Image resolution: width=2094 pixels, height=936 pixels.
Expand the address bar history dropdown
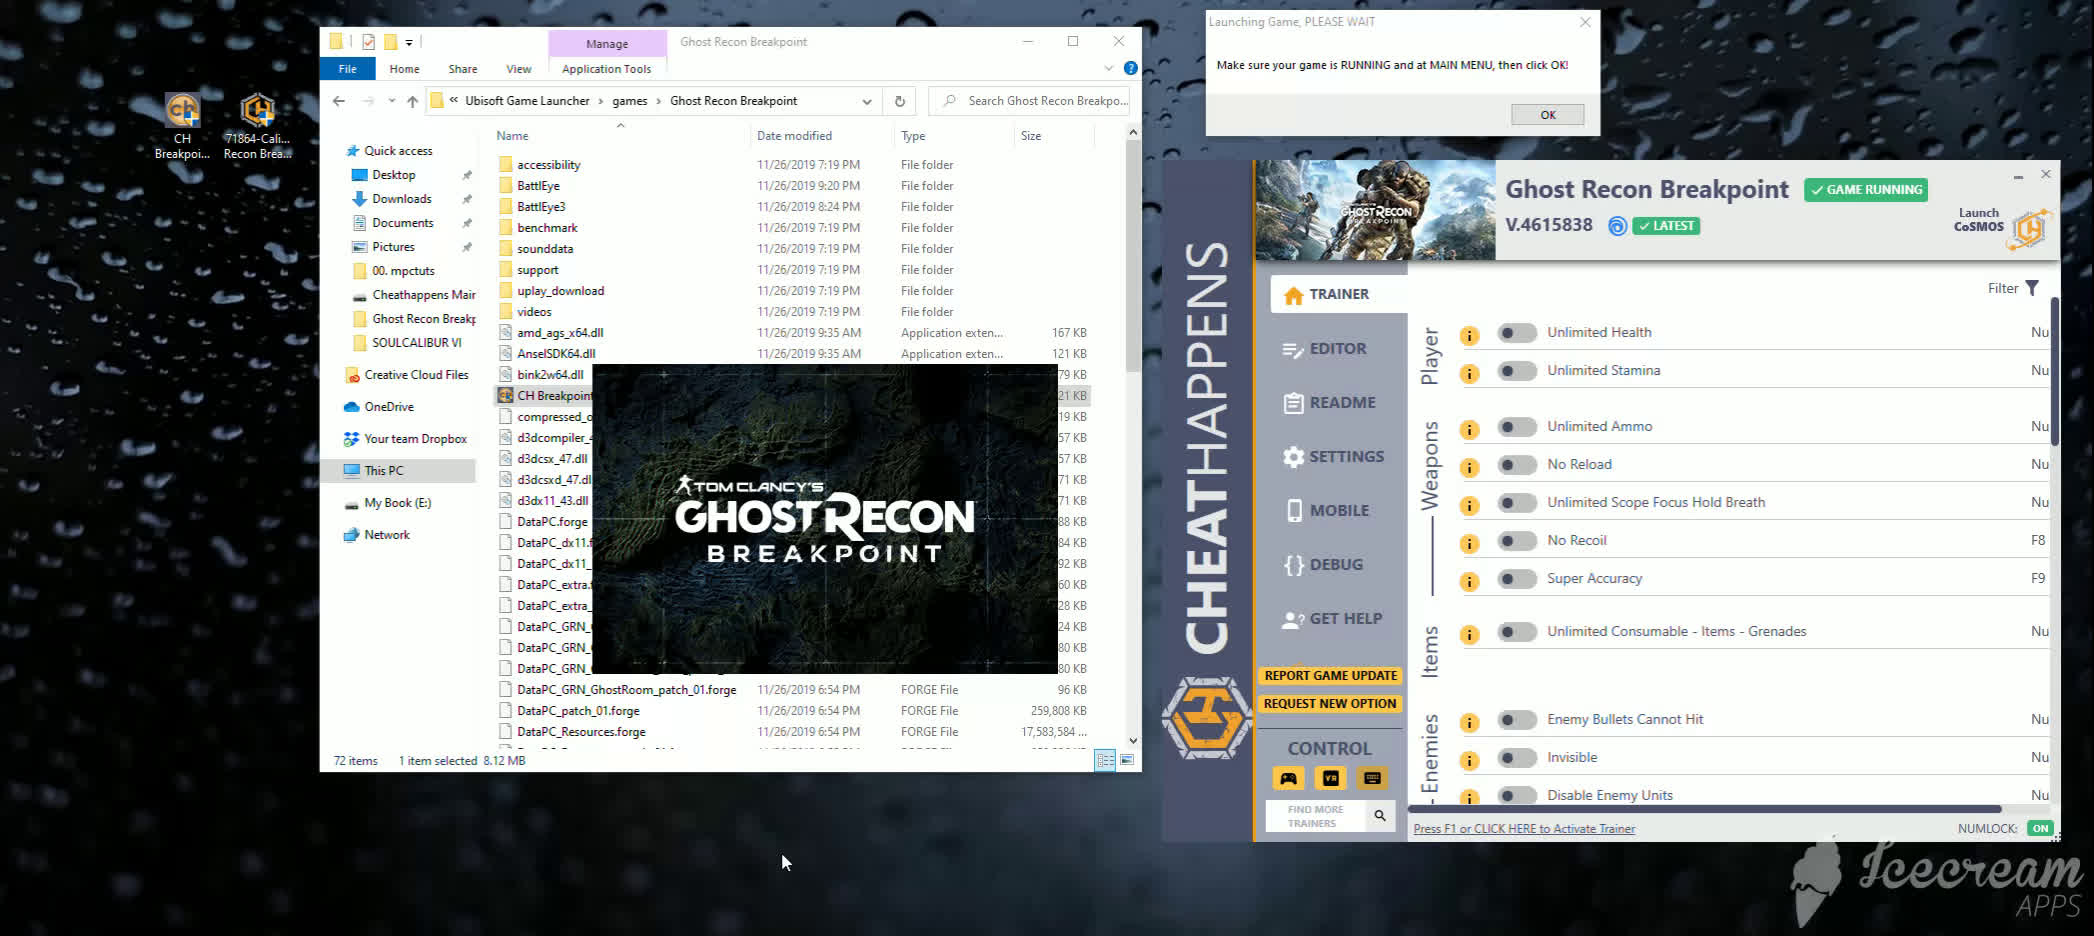coord(866,101)
